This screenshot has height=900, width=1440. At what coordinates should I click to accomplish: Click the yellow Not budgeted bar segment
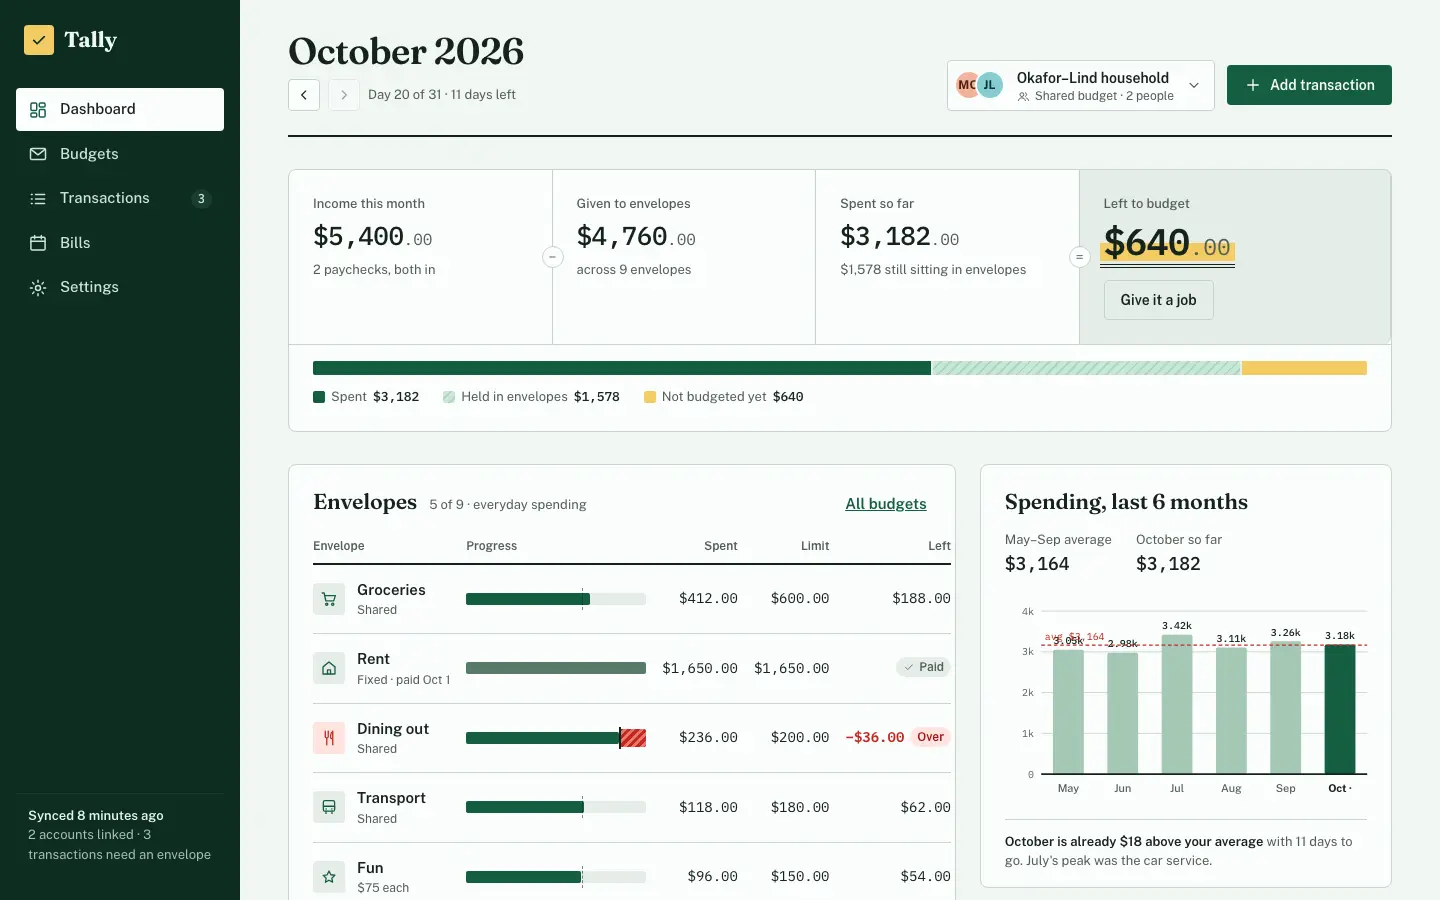coord(1304,368)
